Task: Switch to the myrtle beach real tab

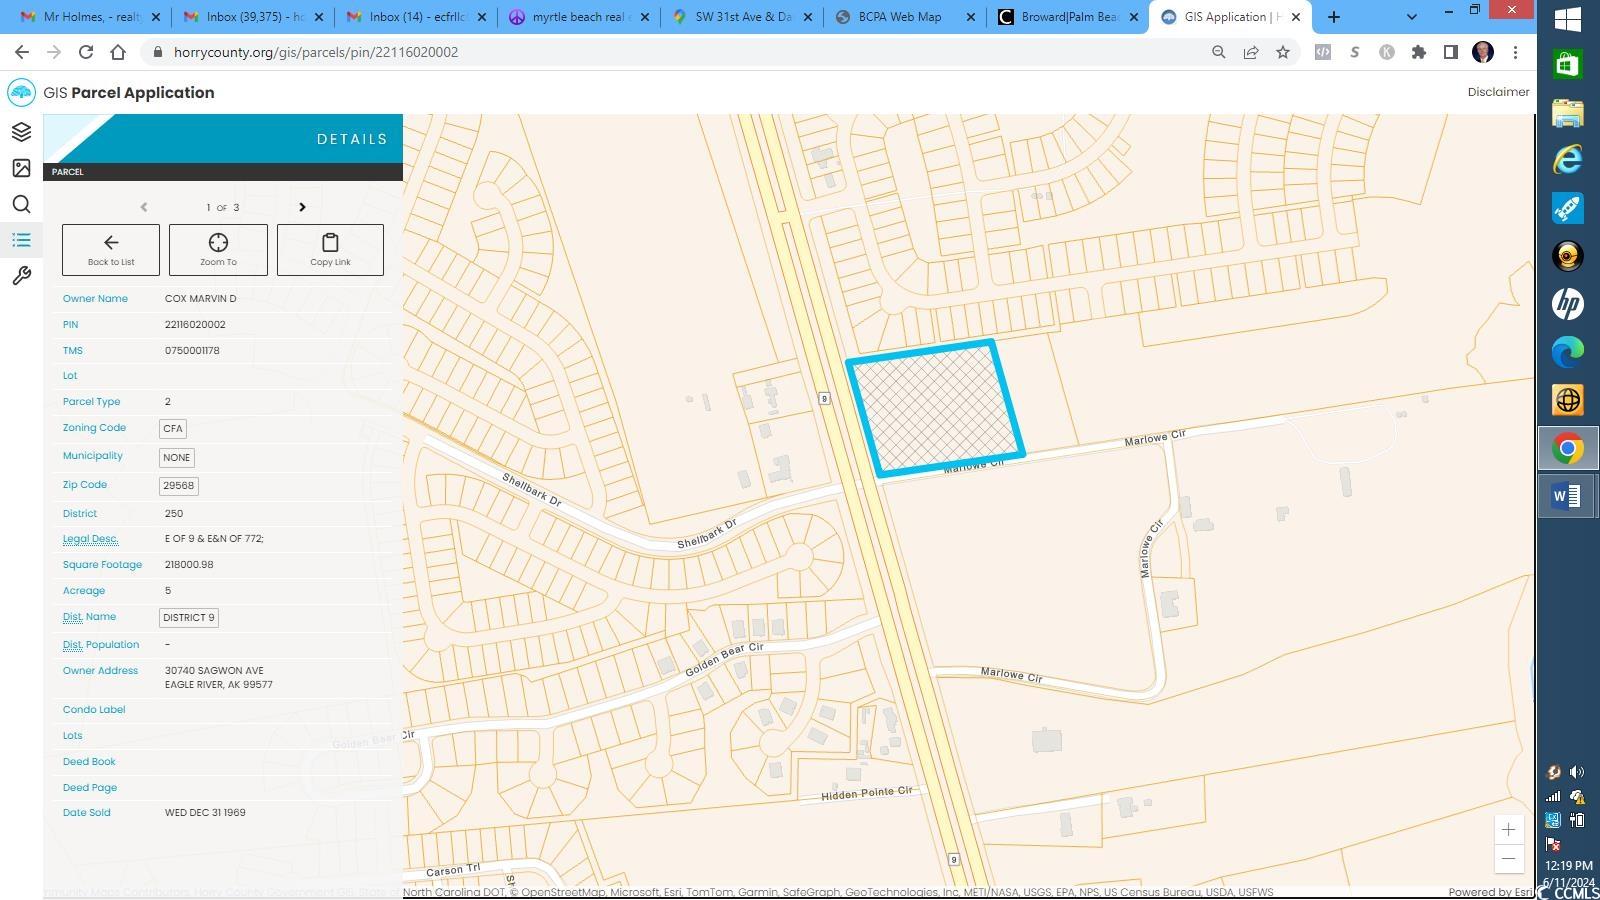Action: point(575,17)
